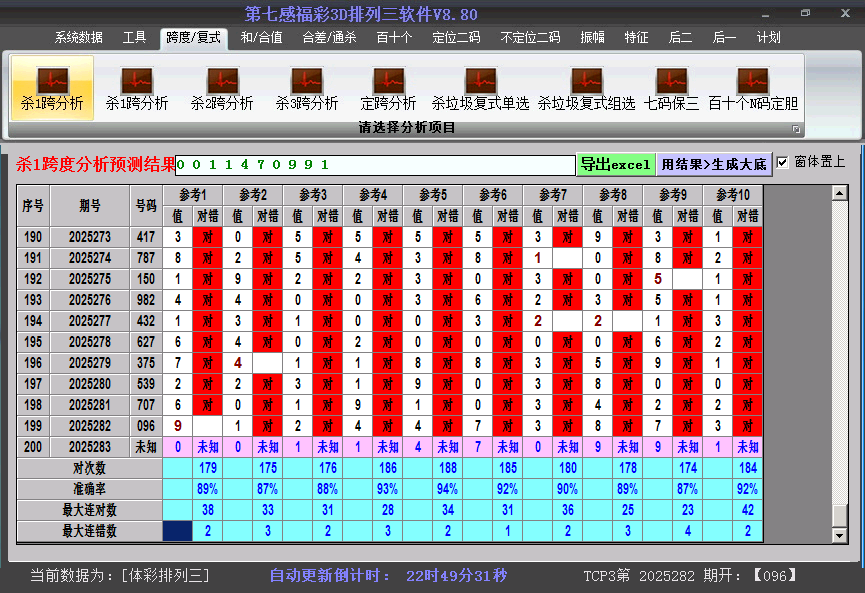
Task: Switch to the 振幅 tab
Action: pos(593,38)
